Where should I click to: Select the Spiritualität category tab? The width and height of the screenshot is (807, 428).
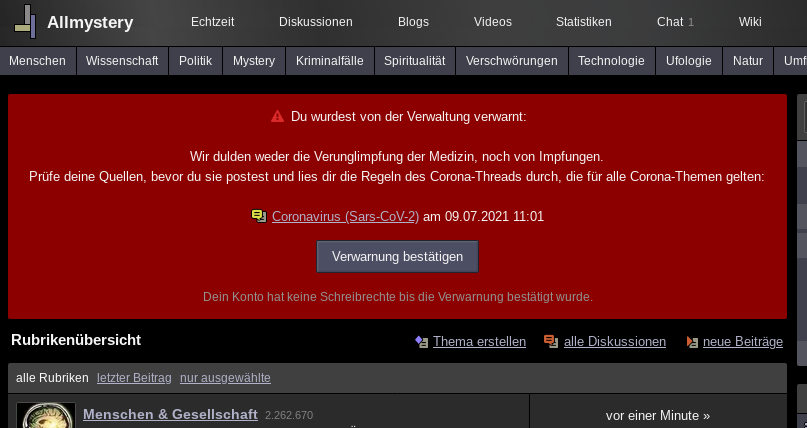click(x=415, y=61)
